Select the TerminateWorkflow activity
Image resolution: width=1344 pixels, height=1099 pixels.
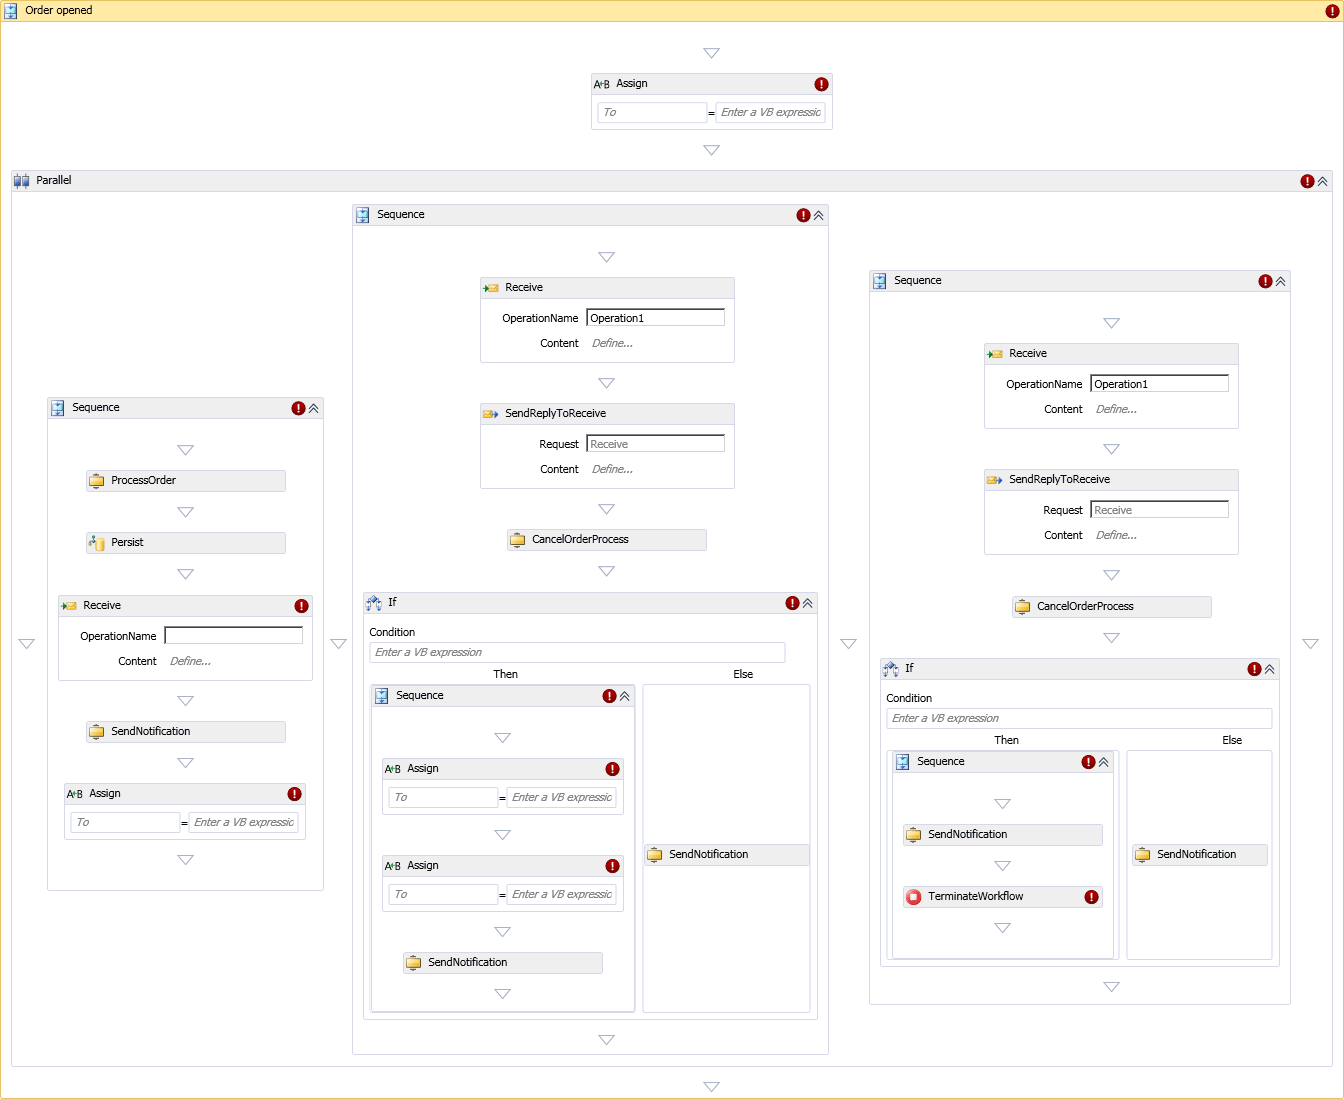click(1003, 897)
